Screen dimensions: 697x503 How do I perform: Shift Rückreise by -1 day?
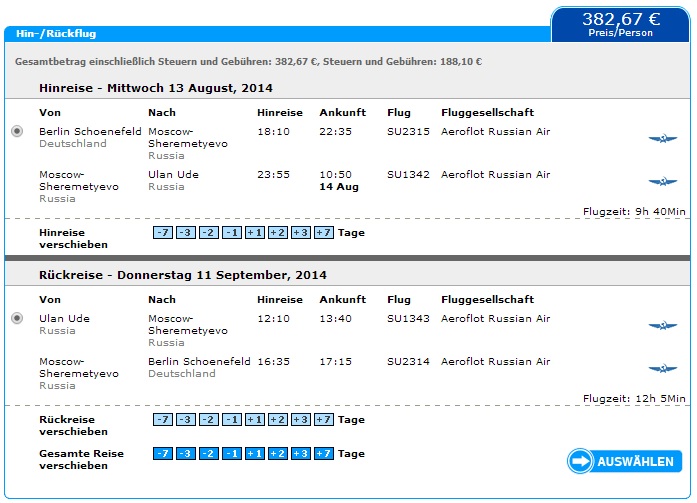click(232, 419)
